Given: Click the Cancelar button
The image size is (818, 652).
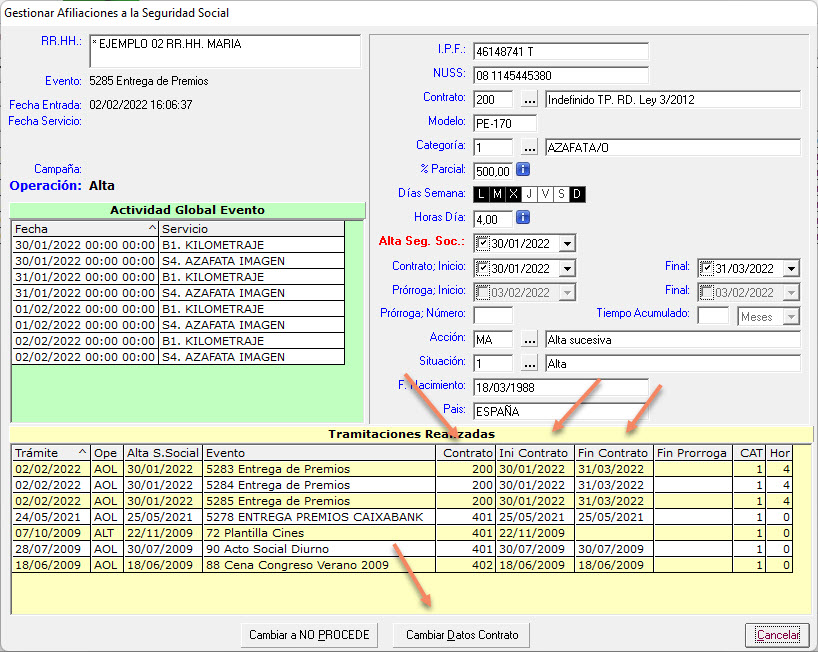Looking at the screenshot, I should pos(777,635).
